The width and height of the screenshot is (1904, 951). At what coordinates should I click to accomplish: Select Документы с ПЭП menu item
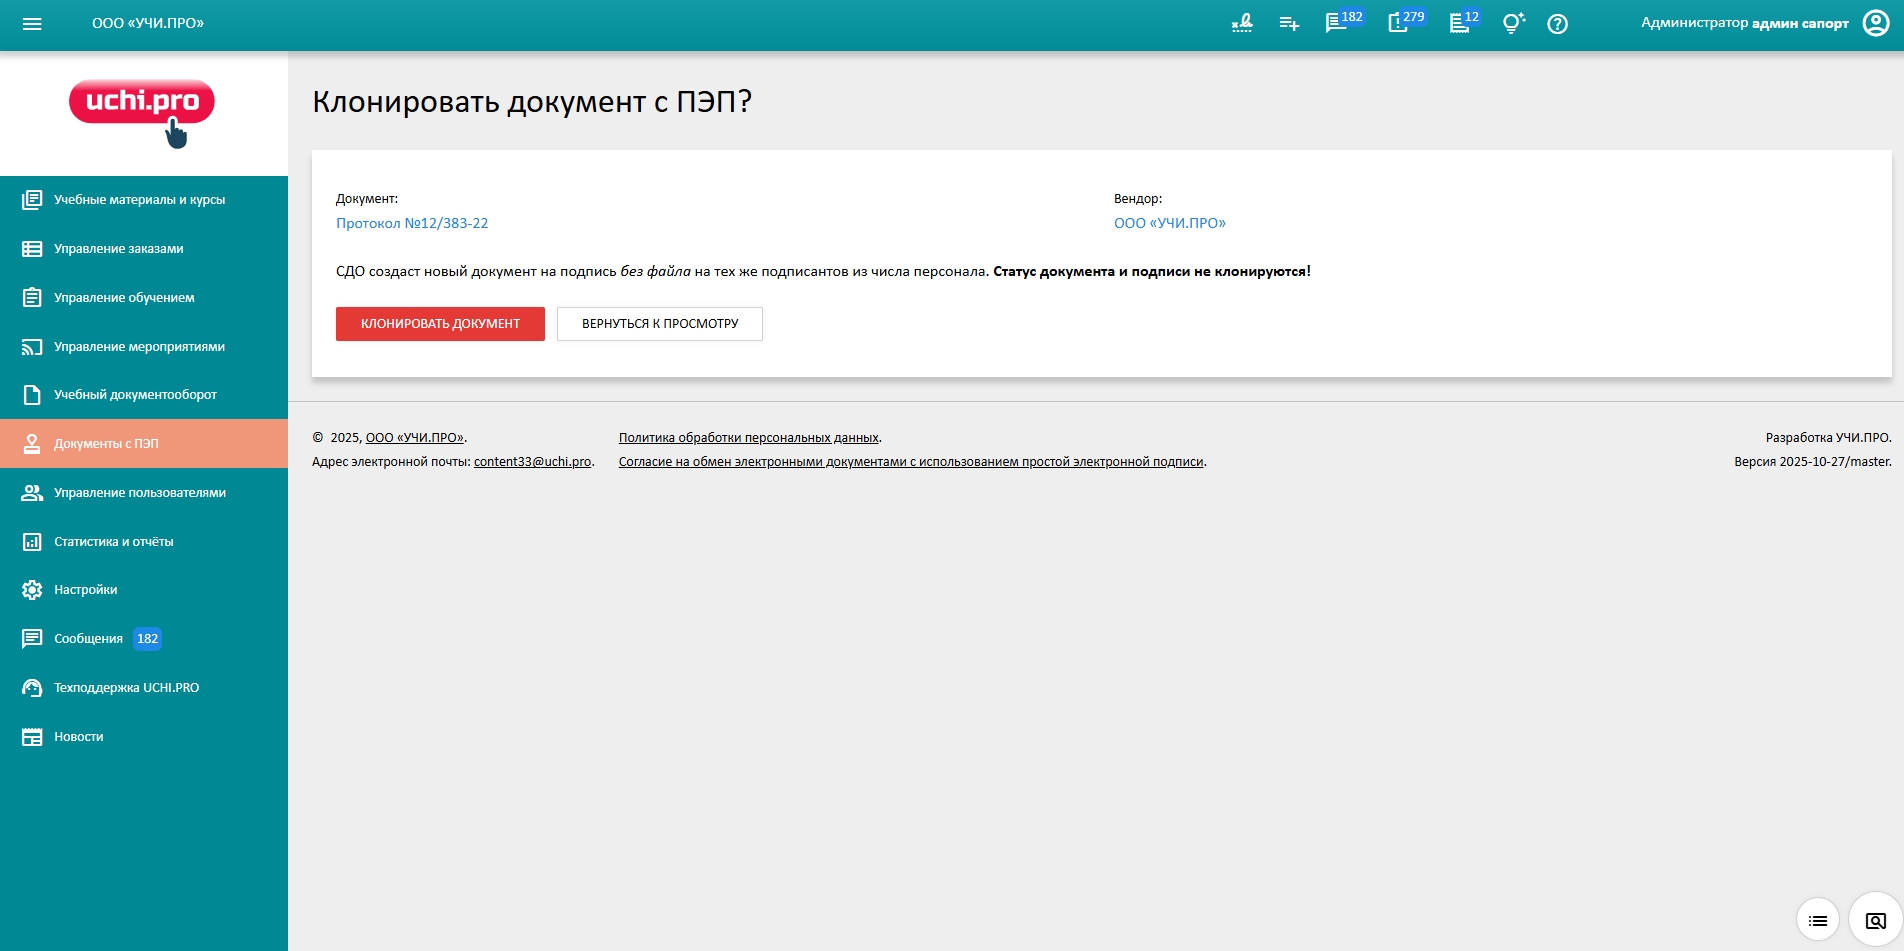coord(106,444)
